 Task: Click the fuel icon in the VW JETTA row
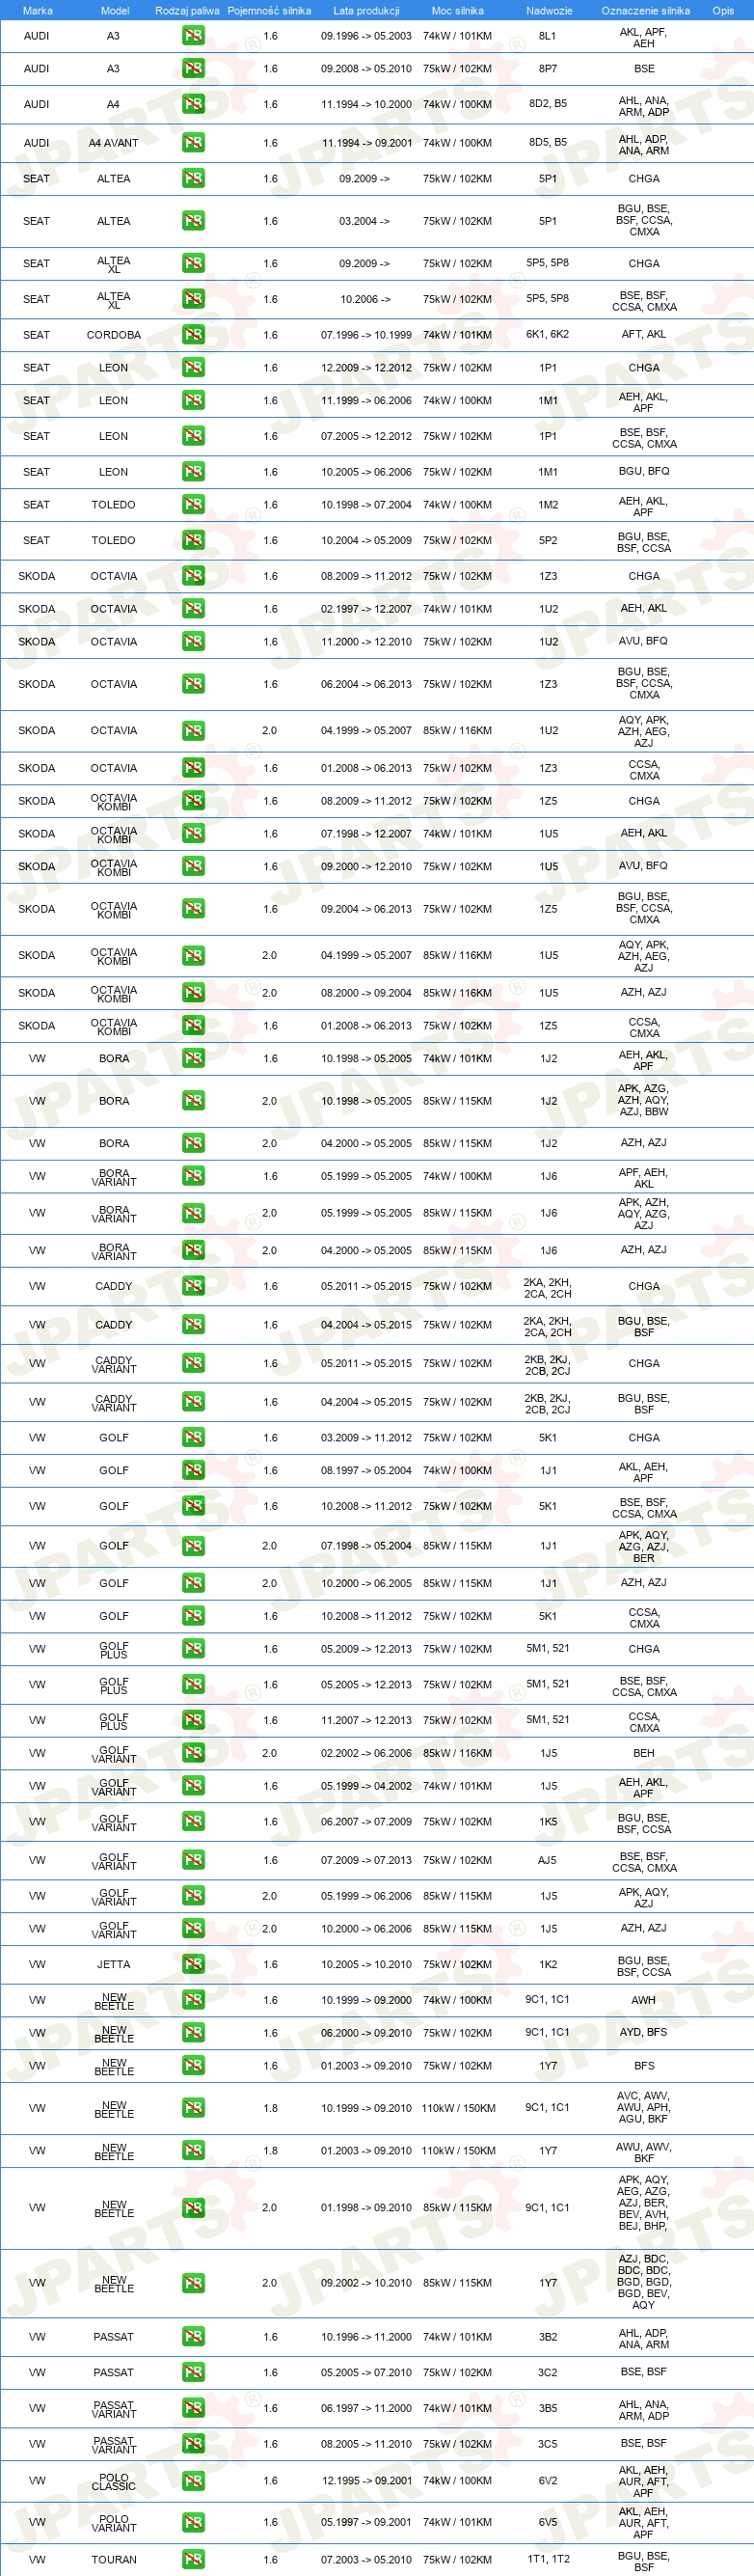pyautogui.click(x=193, y=1965)
